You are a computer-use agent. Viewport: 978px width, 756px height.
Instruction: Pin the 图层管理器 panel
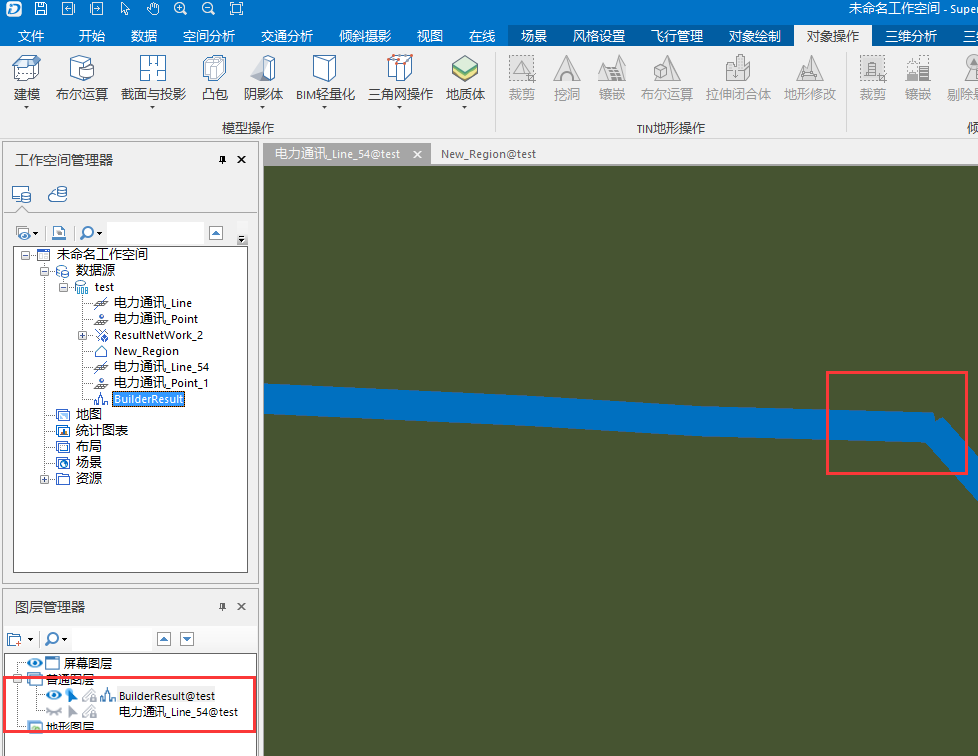222,606
